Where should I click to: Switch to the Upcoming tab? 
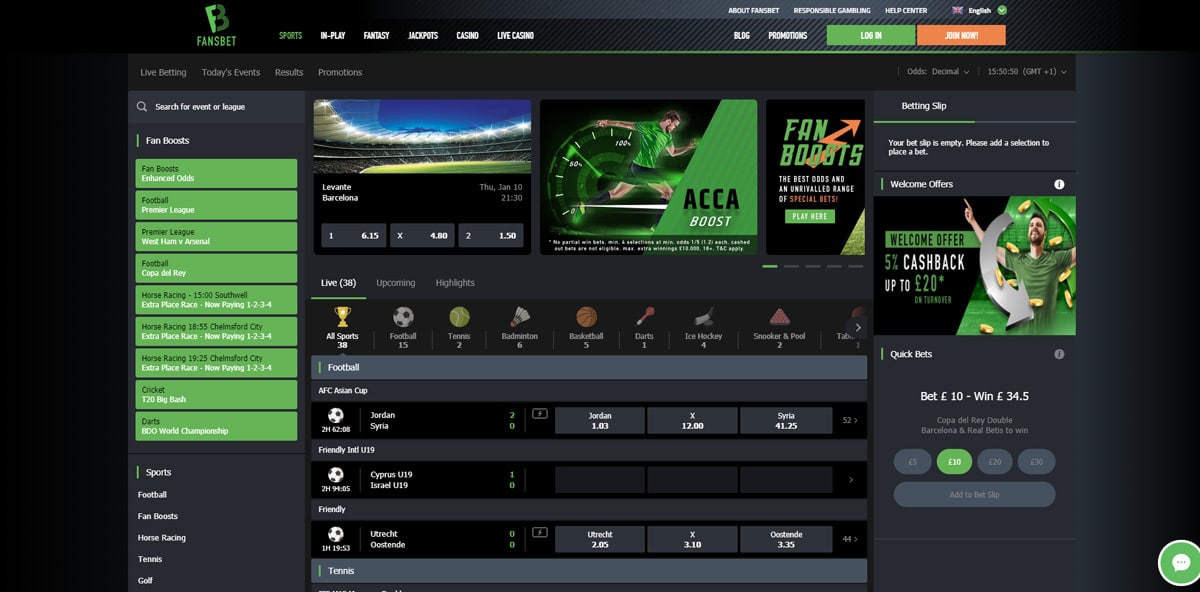click(x=395, y=283)
